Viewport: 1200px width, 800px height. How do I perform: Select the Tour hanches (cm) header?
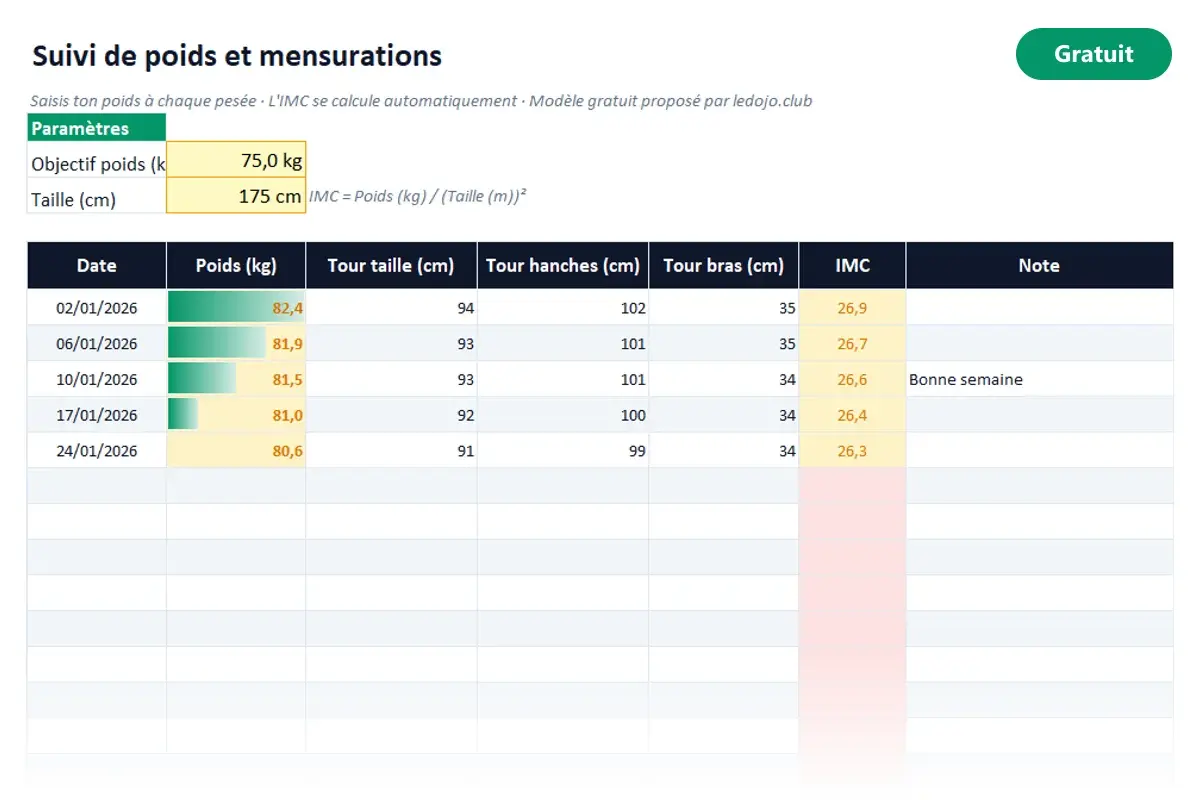point(563,266)
